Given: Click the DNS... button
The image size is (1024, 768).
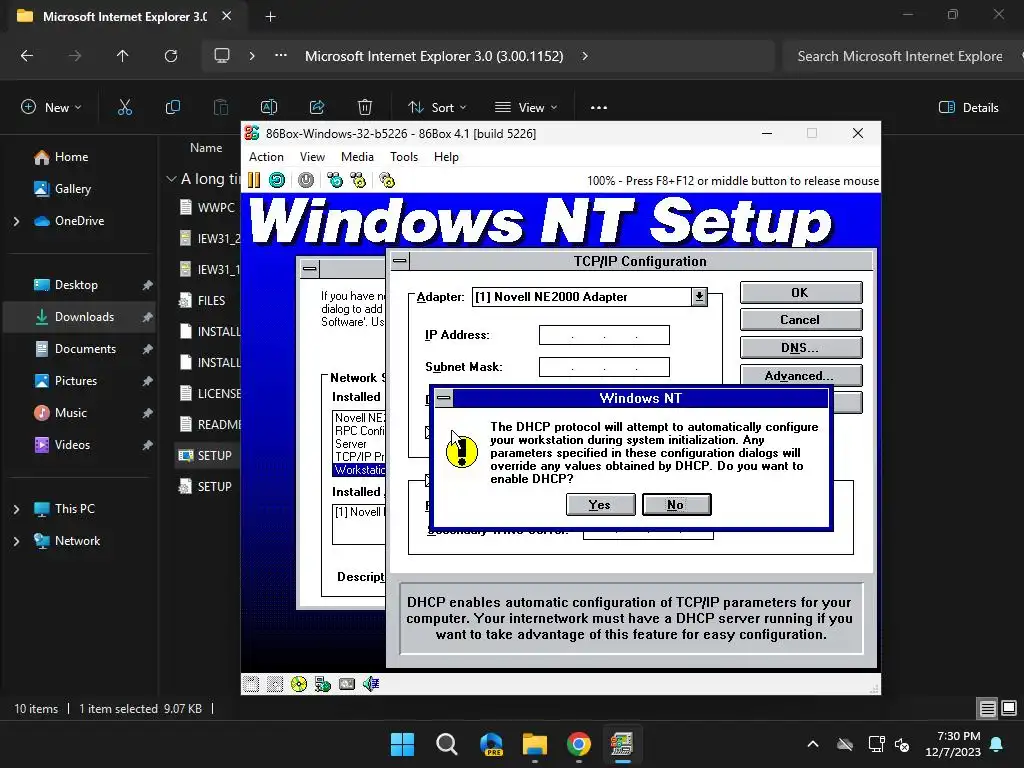Looking at the screenshot, I should [801, 348].
